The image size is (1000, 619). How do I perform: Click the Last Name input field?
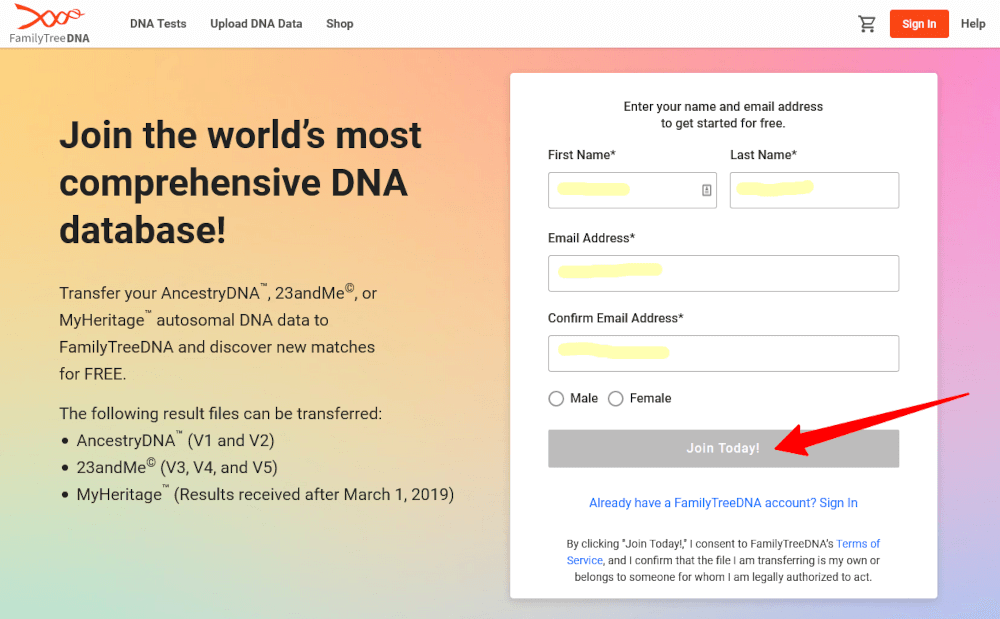813,190
